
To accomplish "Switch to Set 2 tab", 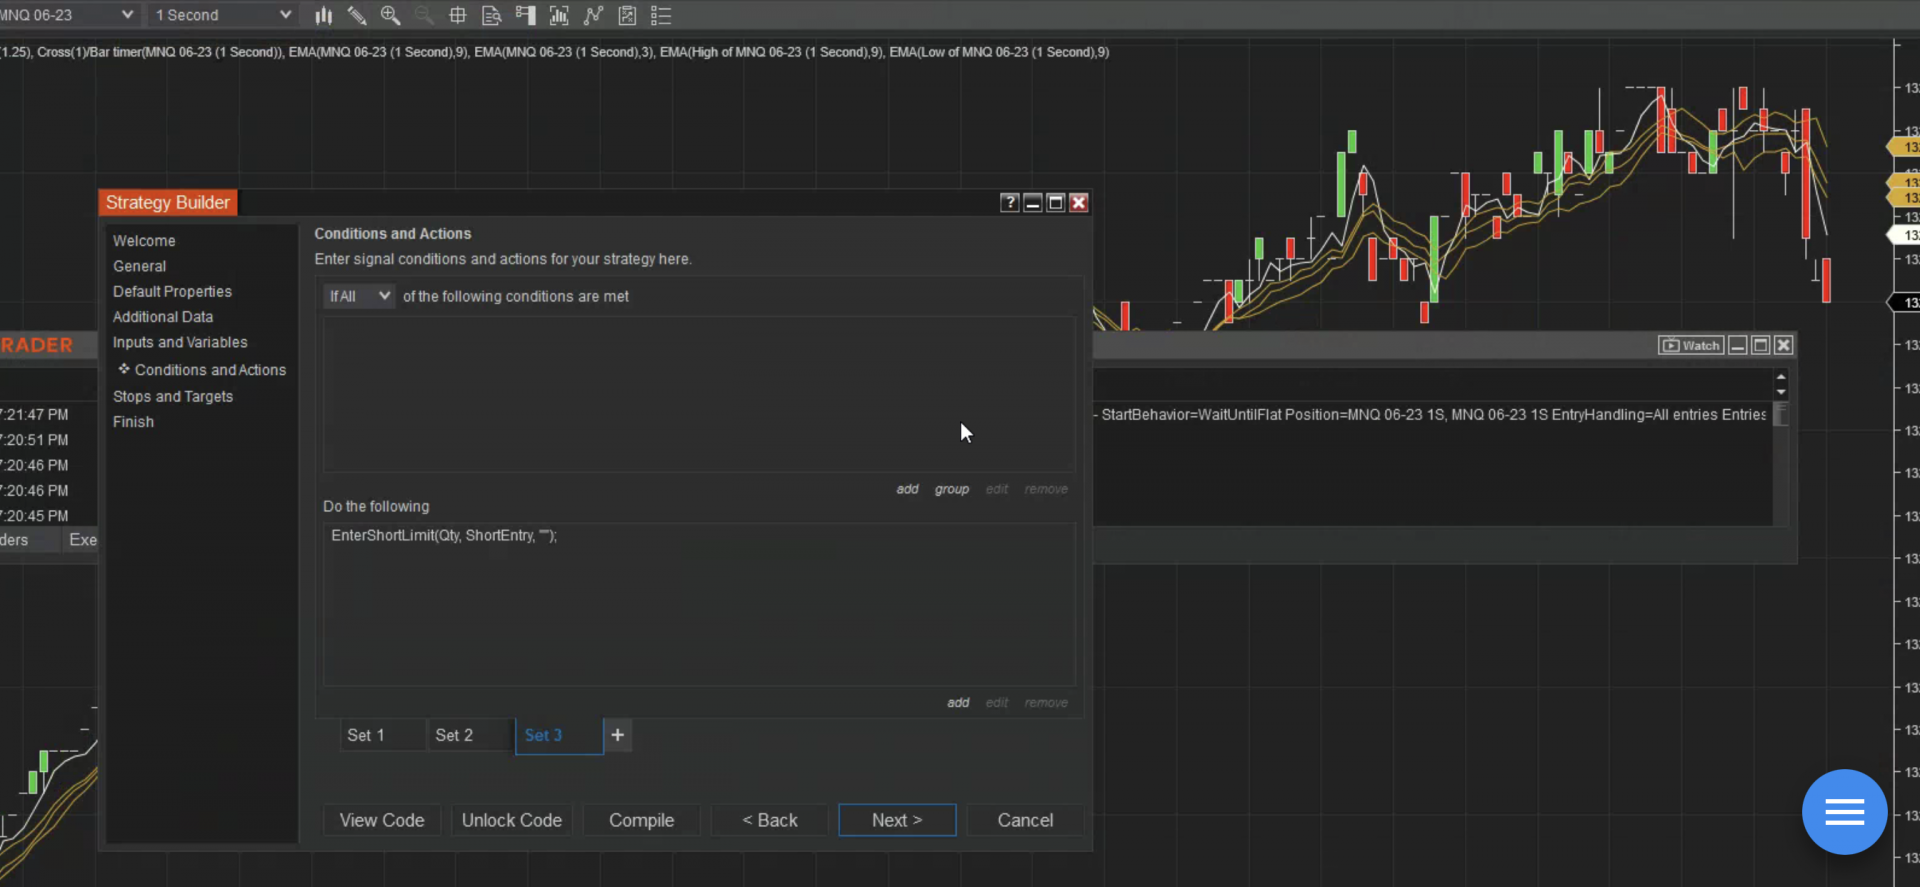I will 470,735.
